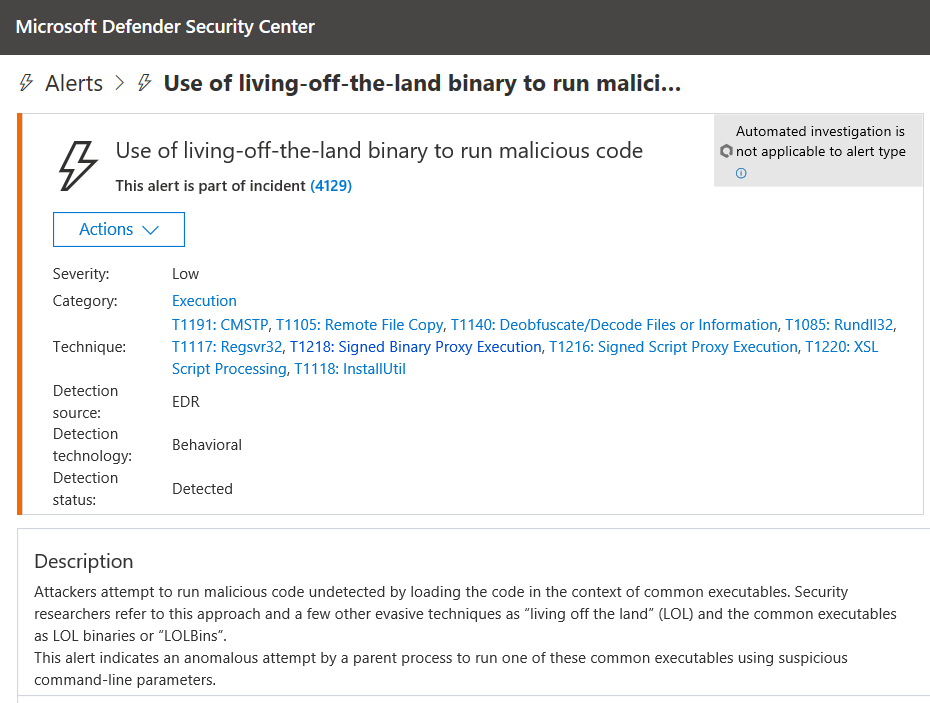930x703 pixels.
Task: Click the lightning bolt icon beside Alerts breadcrumb
Action: pos(26,83)
